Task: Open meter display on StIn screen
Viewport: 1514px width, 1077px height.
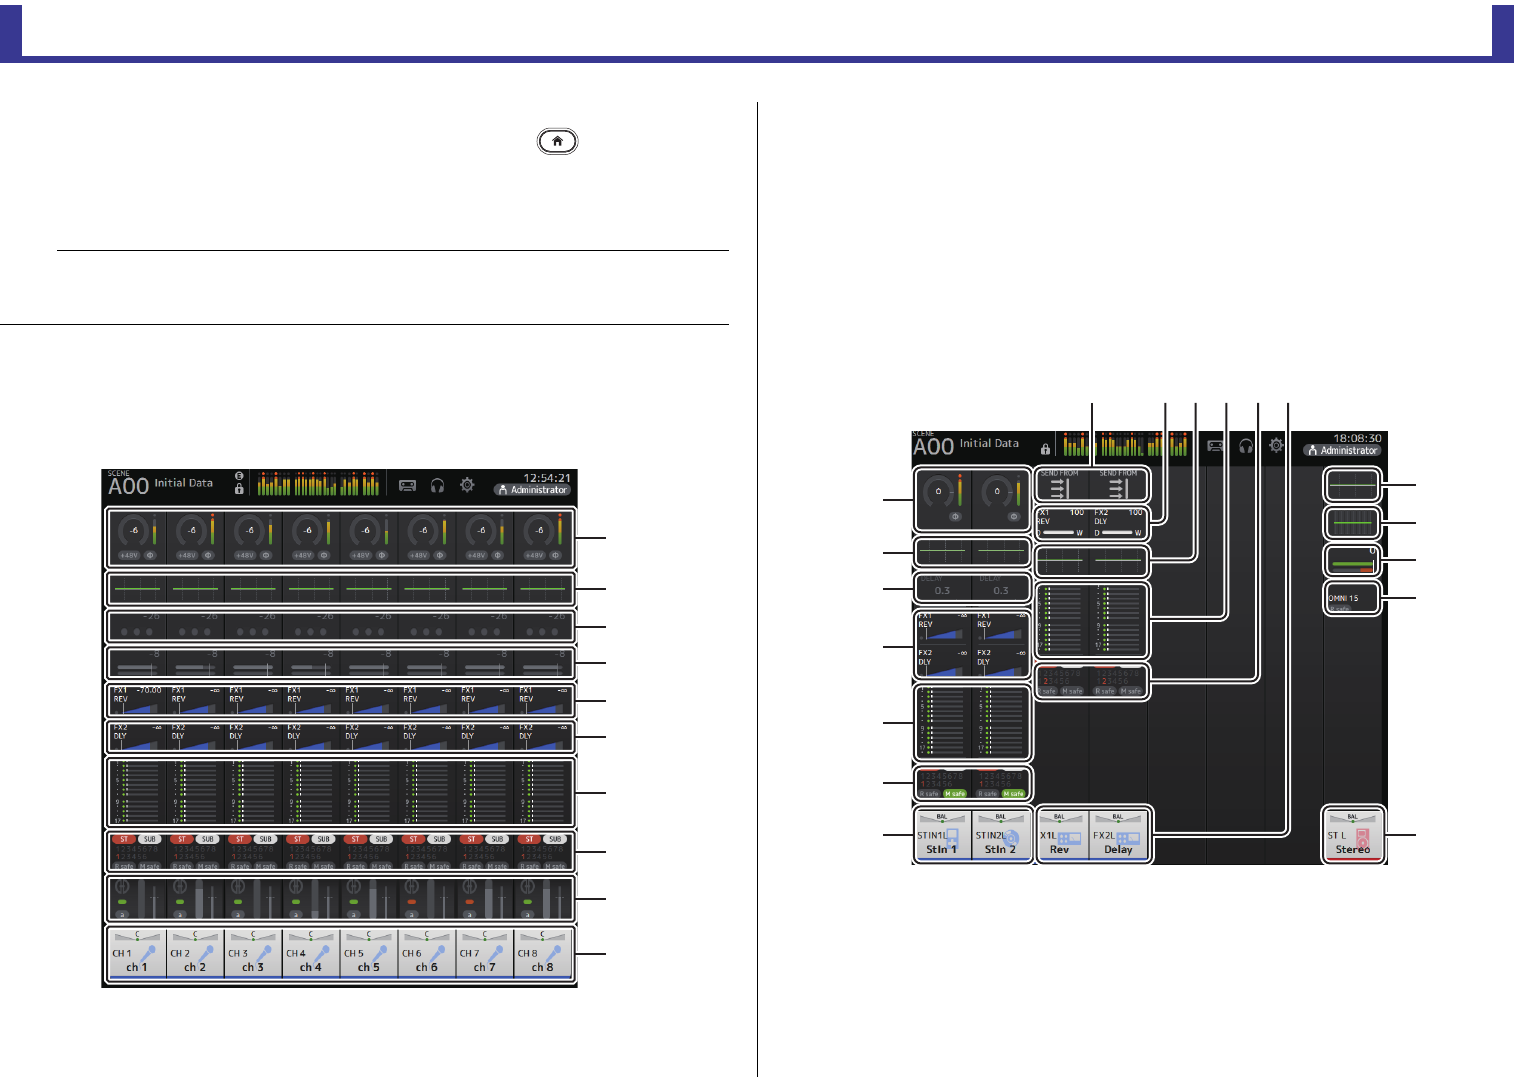Action: [1125, 444]
